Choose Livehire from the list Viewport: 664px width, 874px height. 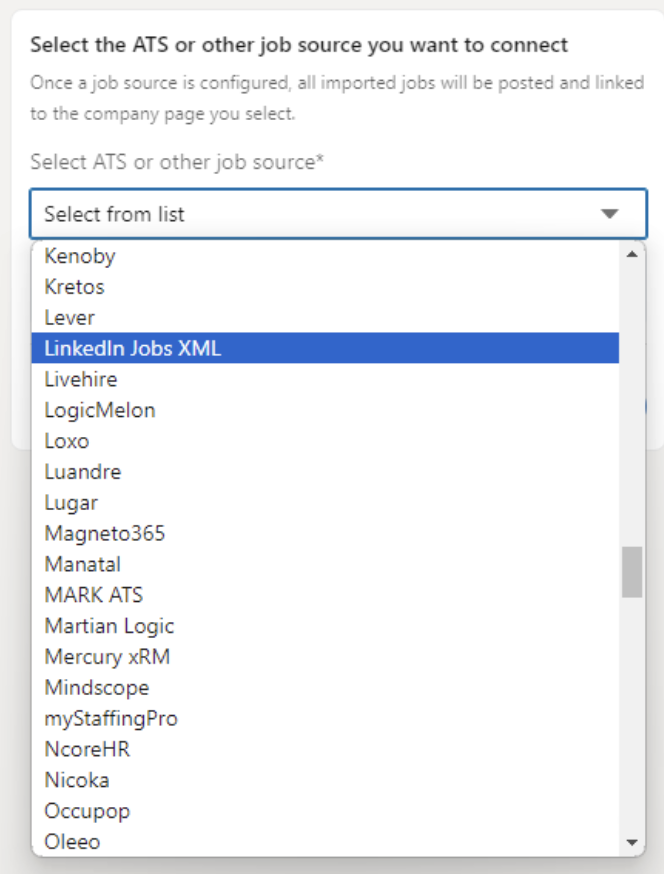81,379
